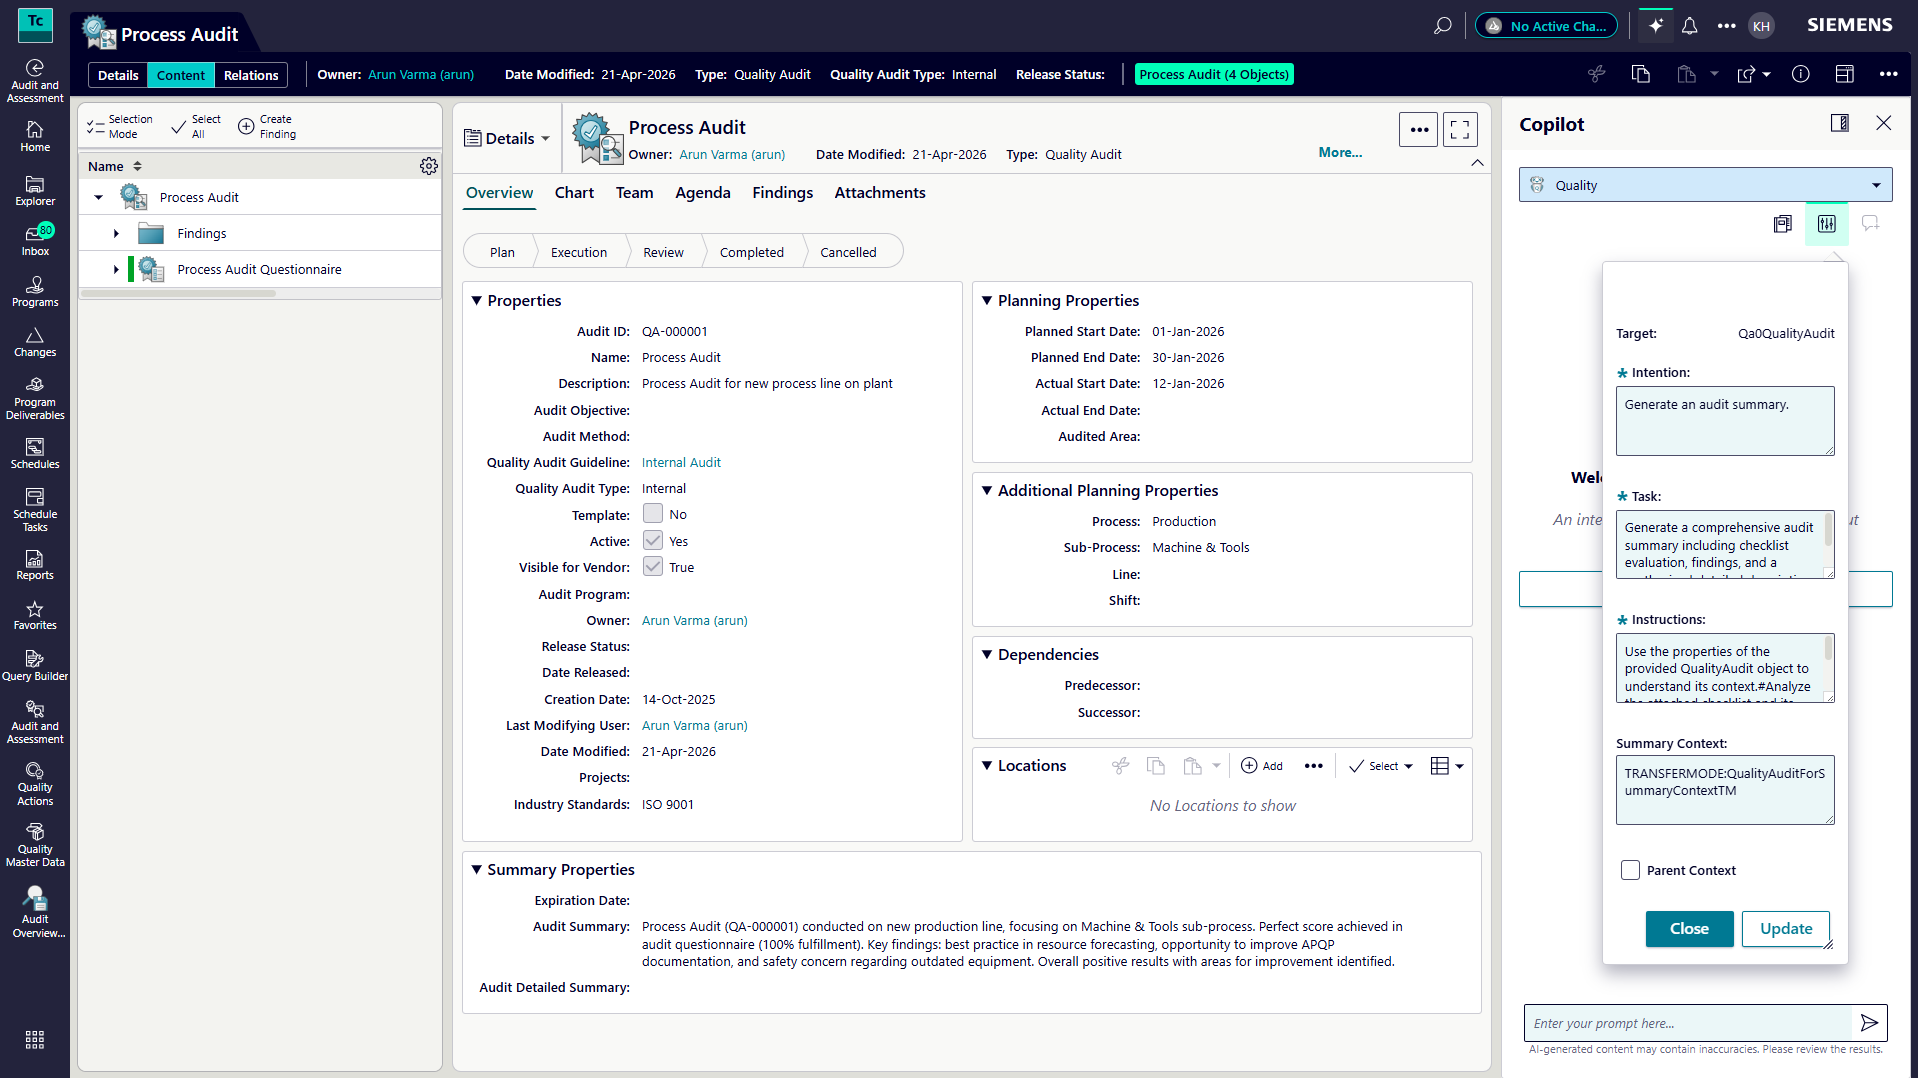
Task: Close the Copilot panel
Action: pos(1884,123)
